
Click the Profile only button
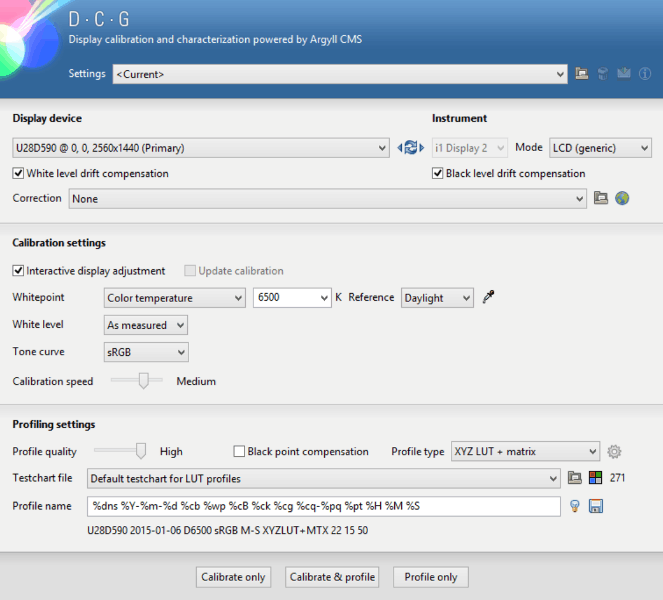pos(431,577)
